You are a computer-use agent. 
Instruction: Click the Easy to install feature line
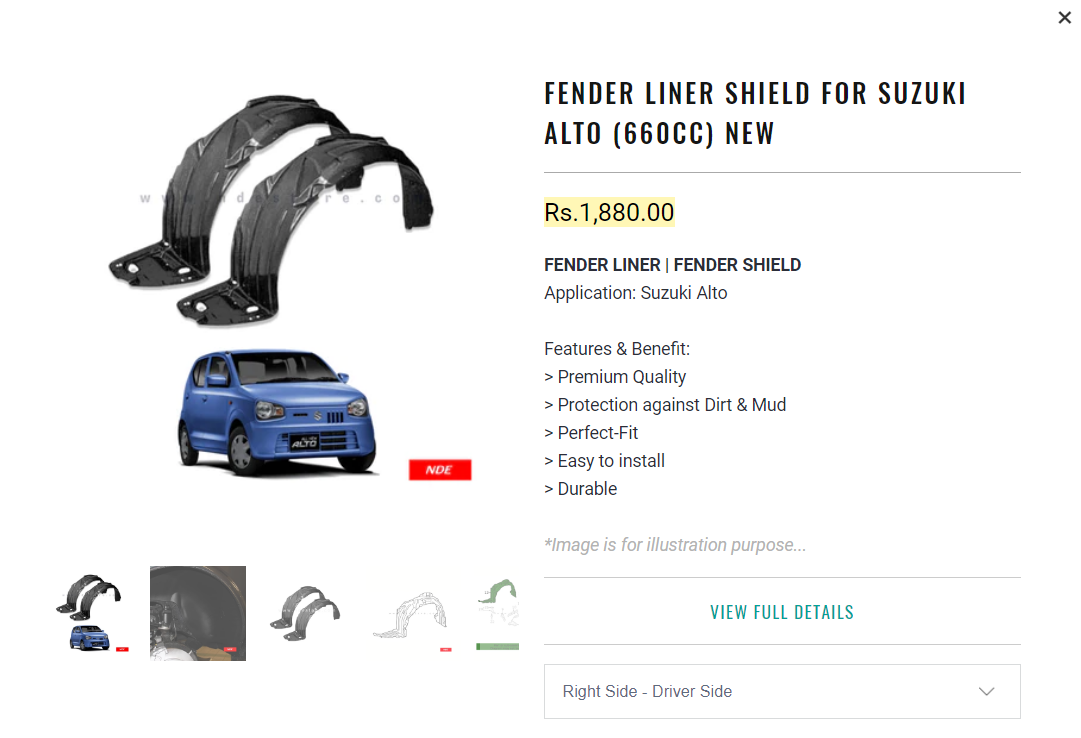pyautogui.click(x=605, y=461)
